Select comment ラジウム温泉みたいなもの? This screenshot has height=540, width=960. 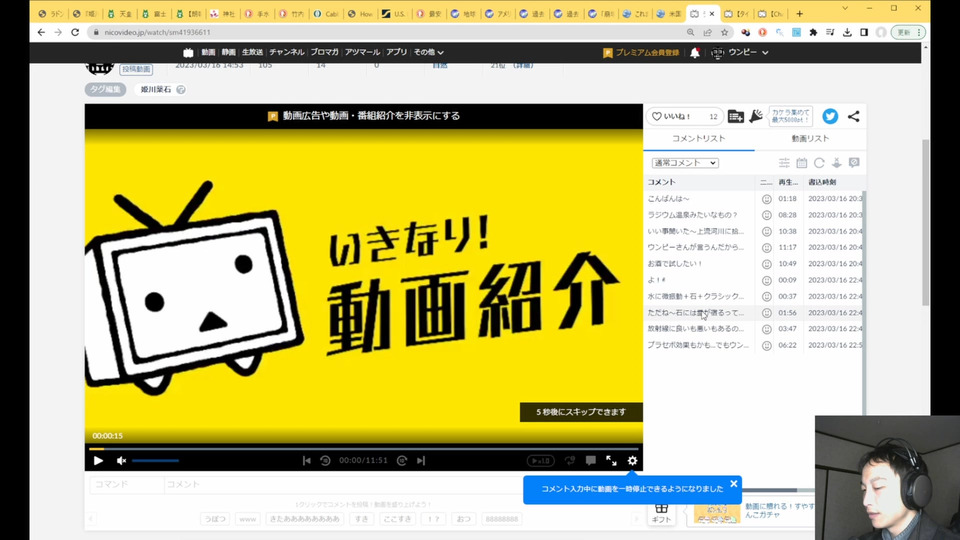(692, 215)
